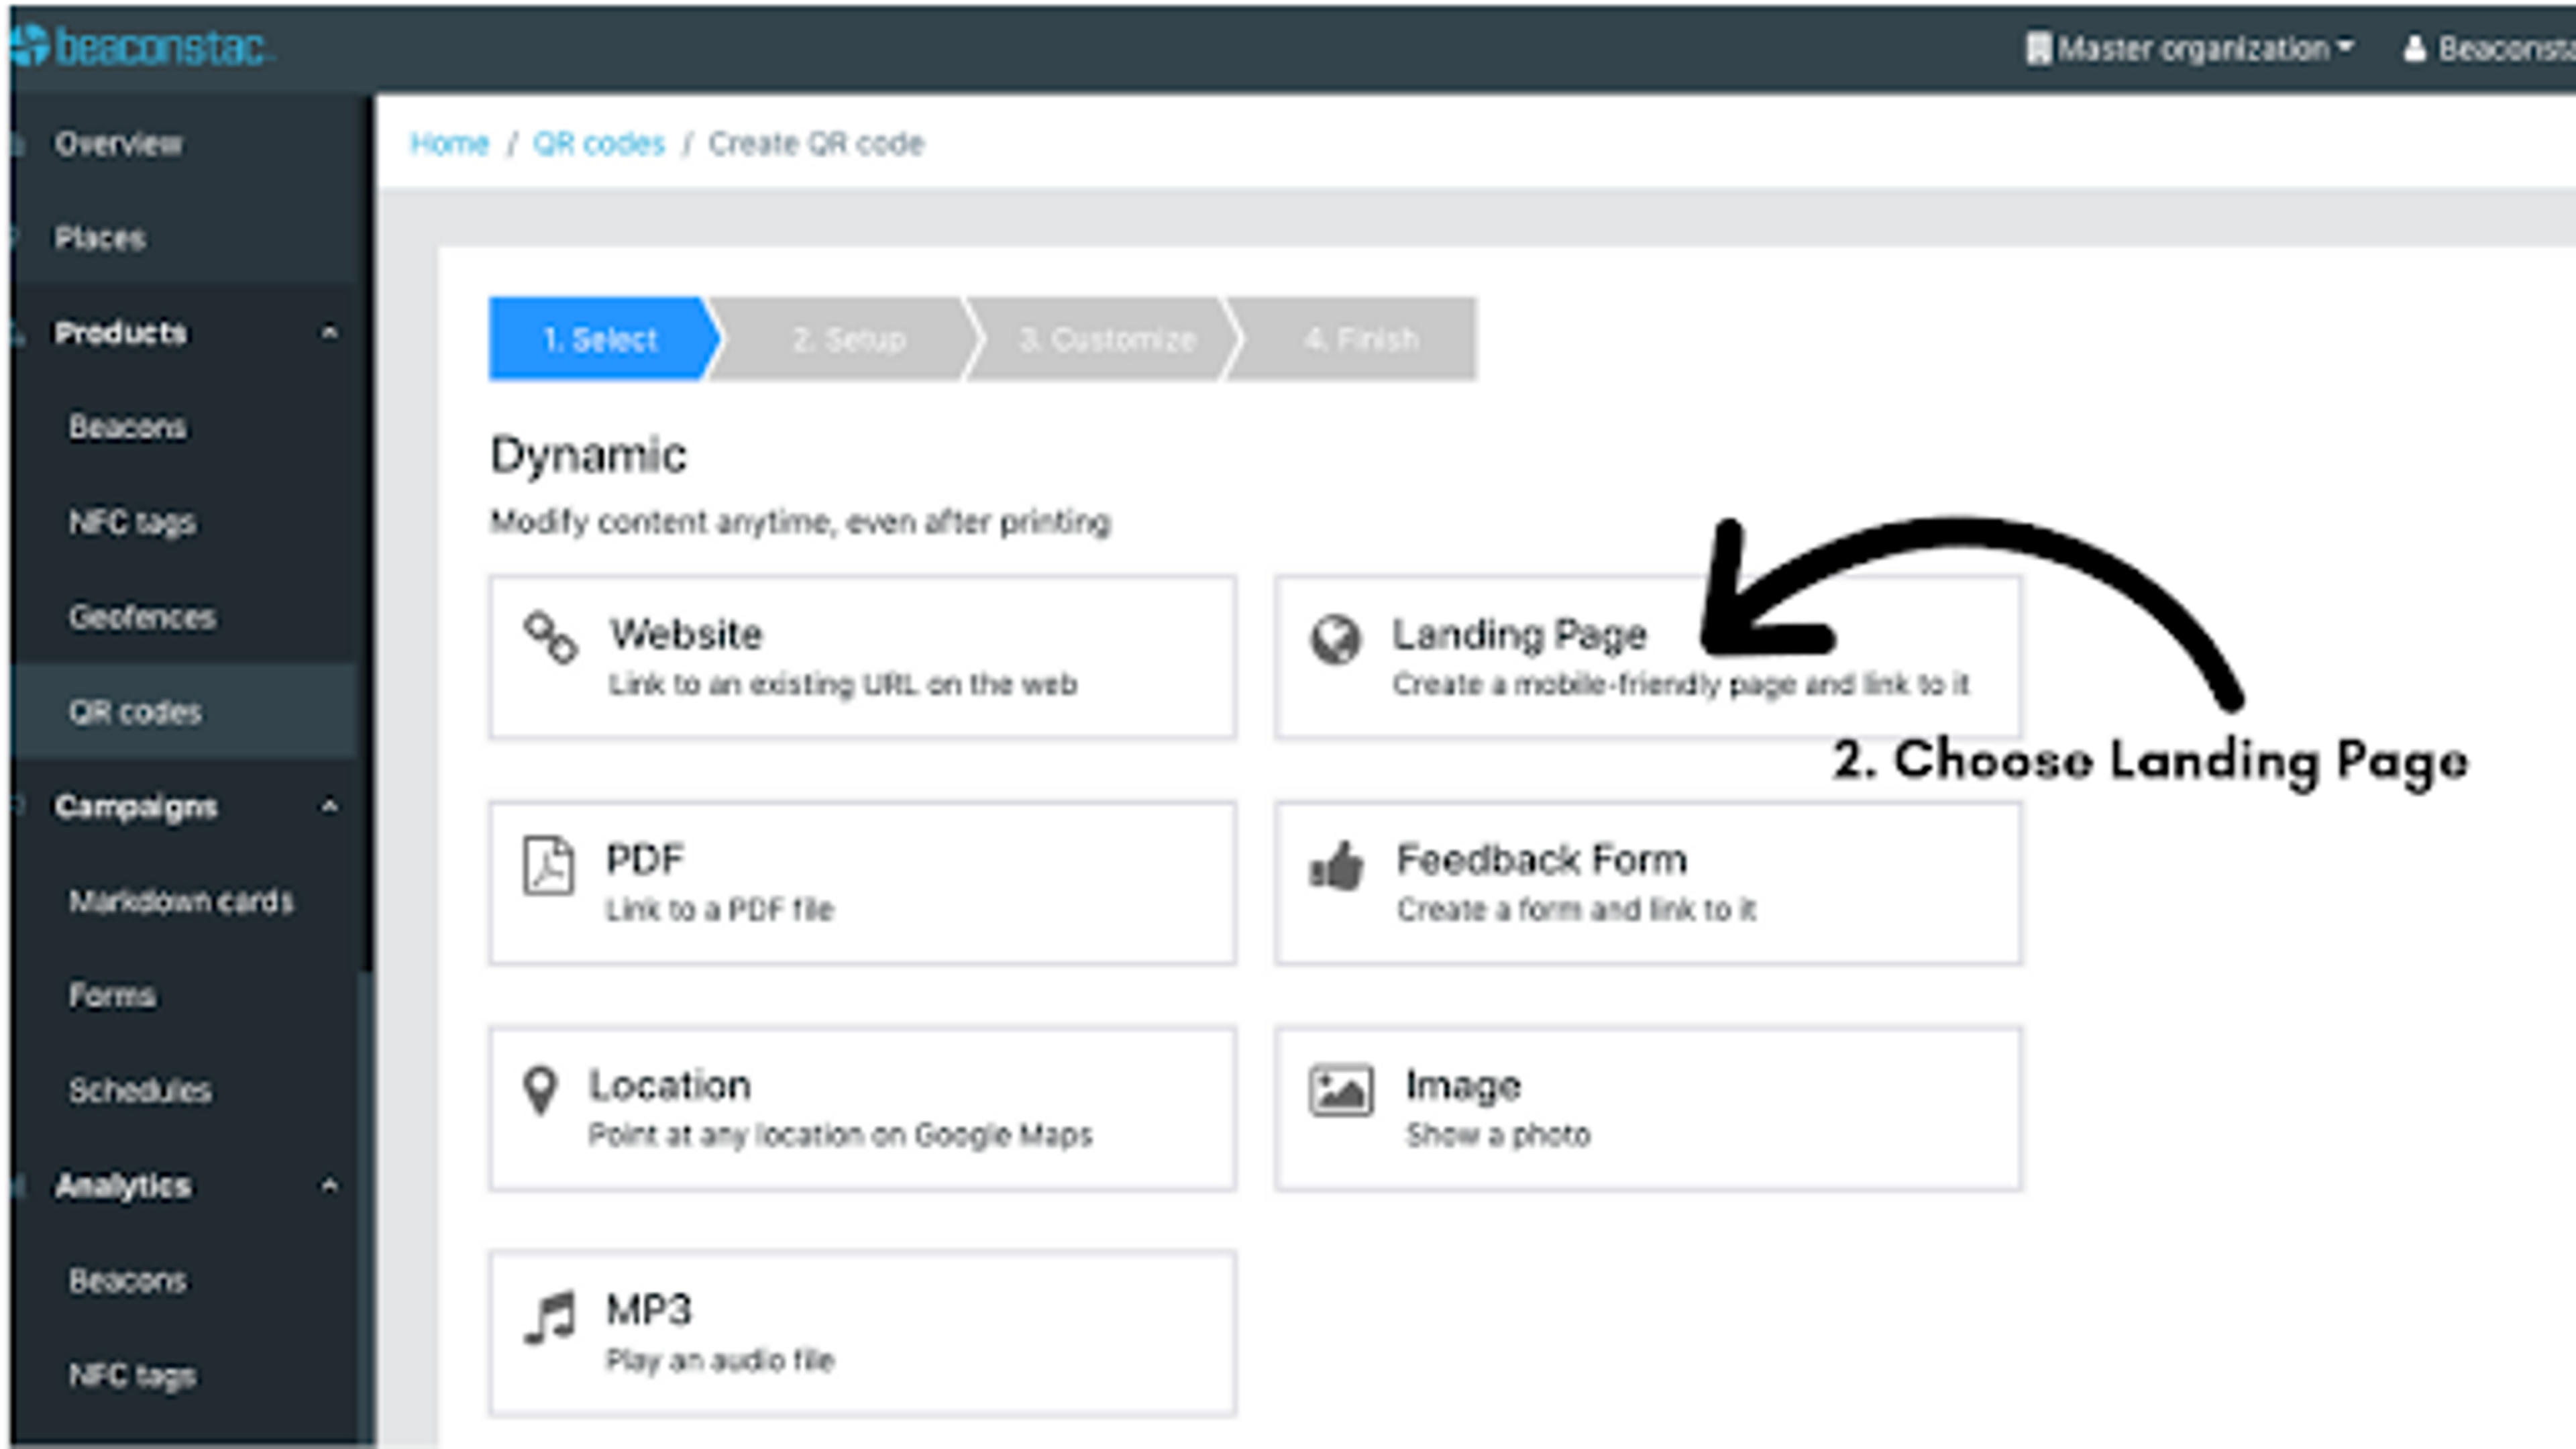Click the Create QR code breadcrumb
Viewport: 2576px width, 1449px height.
pyautogui.click(x=816, y=144)
